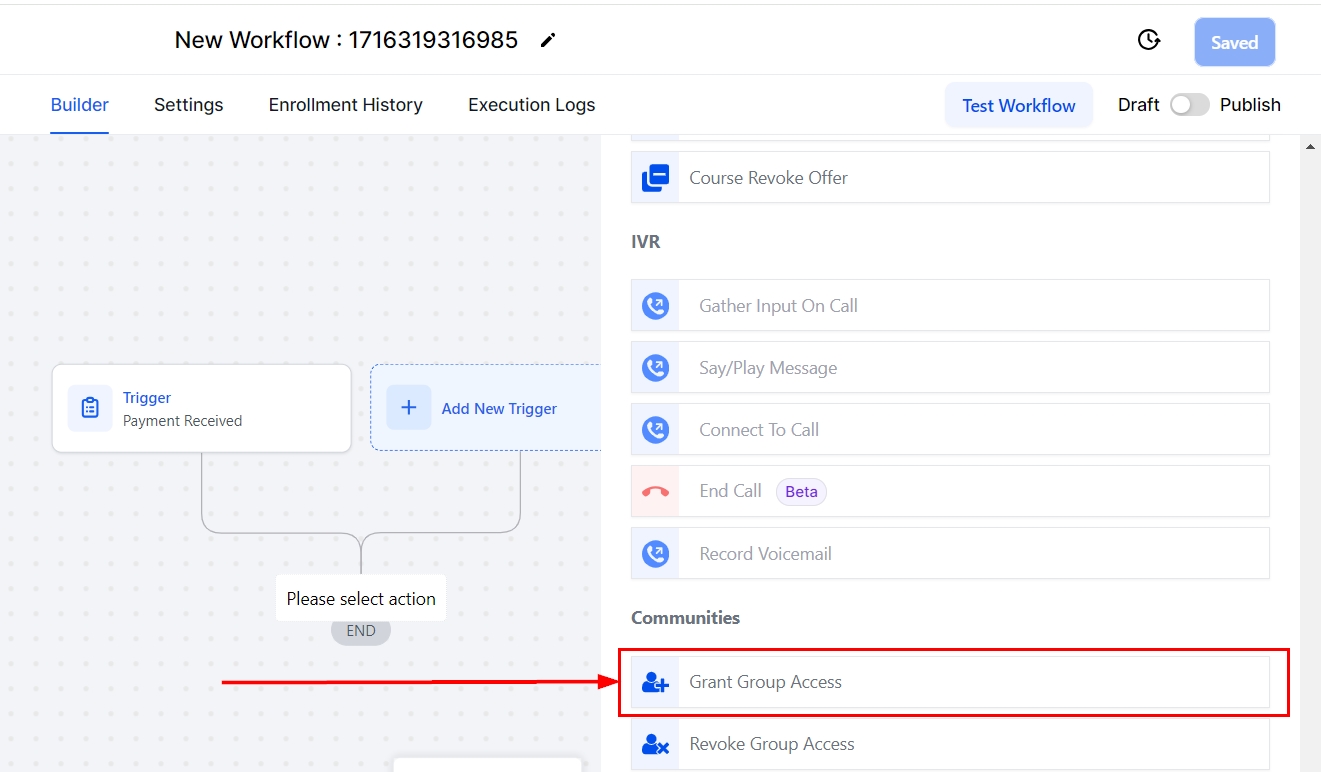Click the Trigger clipboard icon

[x=90, y=408]
